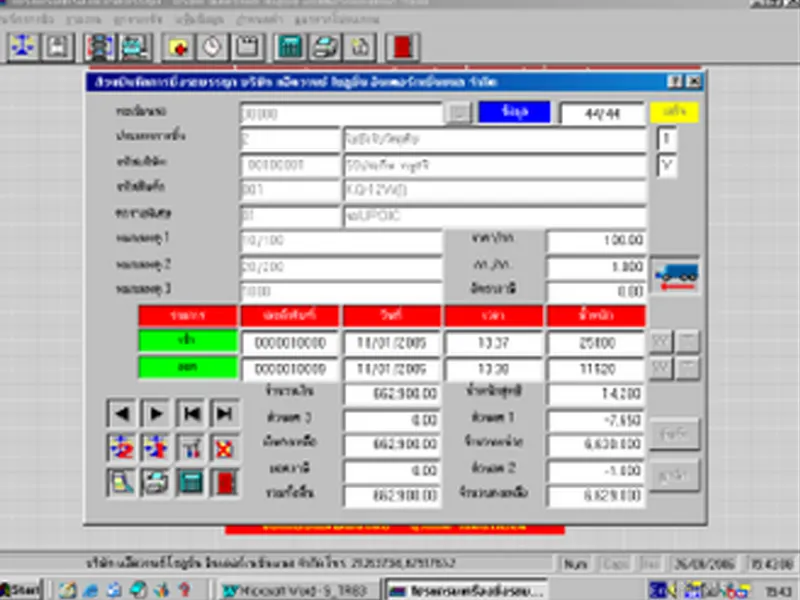Open the fifth menu in menu bar
This screenshot has width=800, height=600.
(x=259, y=19)
